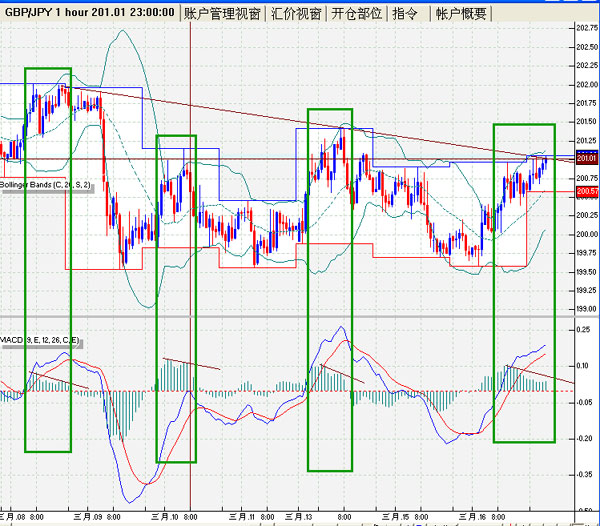Click the 200.57 red price tag
The image size is (600, 526).
[x=587, y=191]
